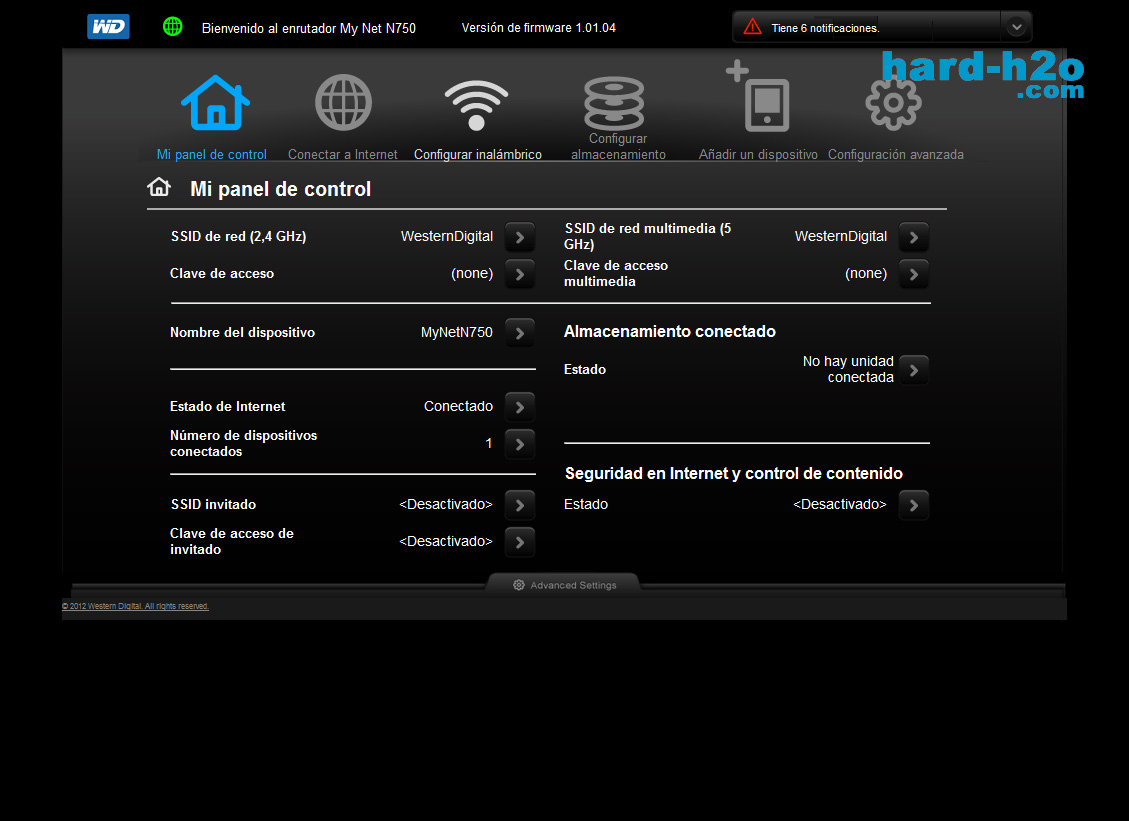Click the Almacenamiento conectado heading
This screenshot has height=821, width=1129.
[670, 331]
